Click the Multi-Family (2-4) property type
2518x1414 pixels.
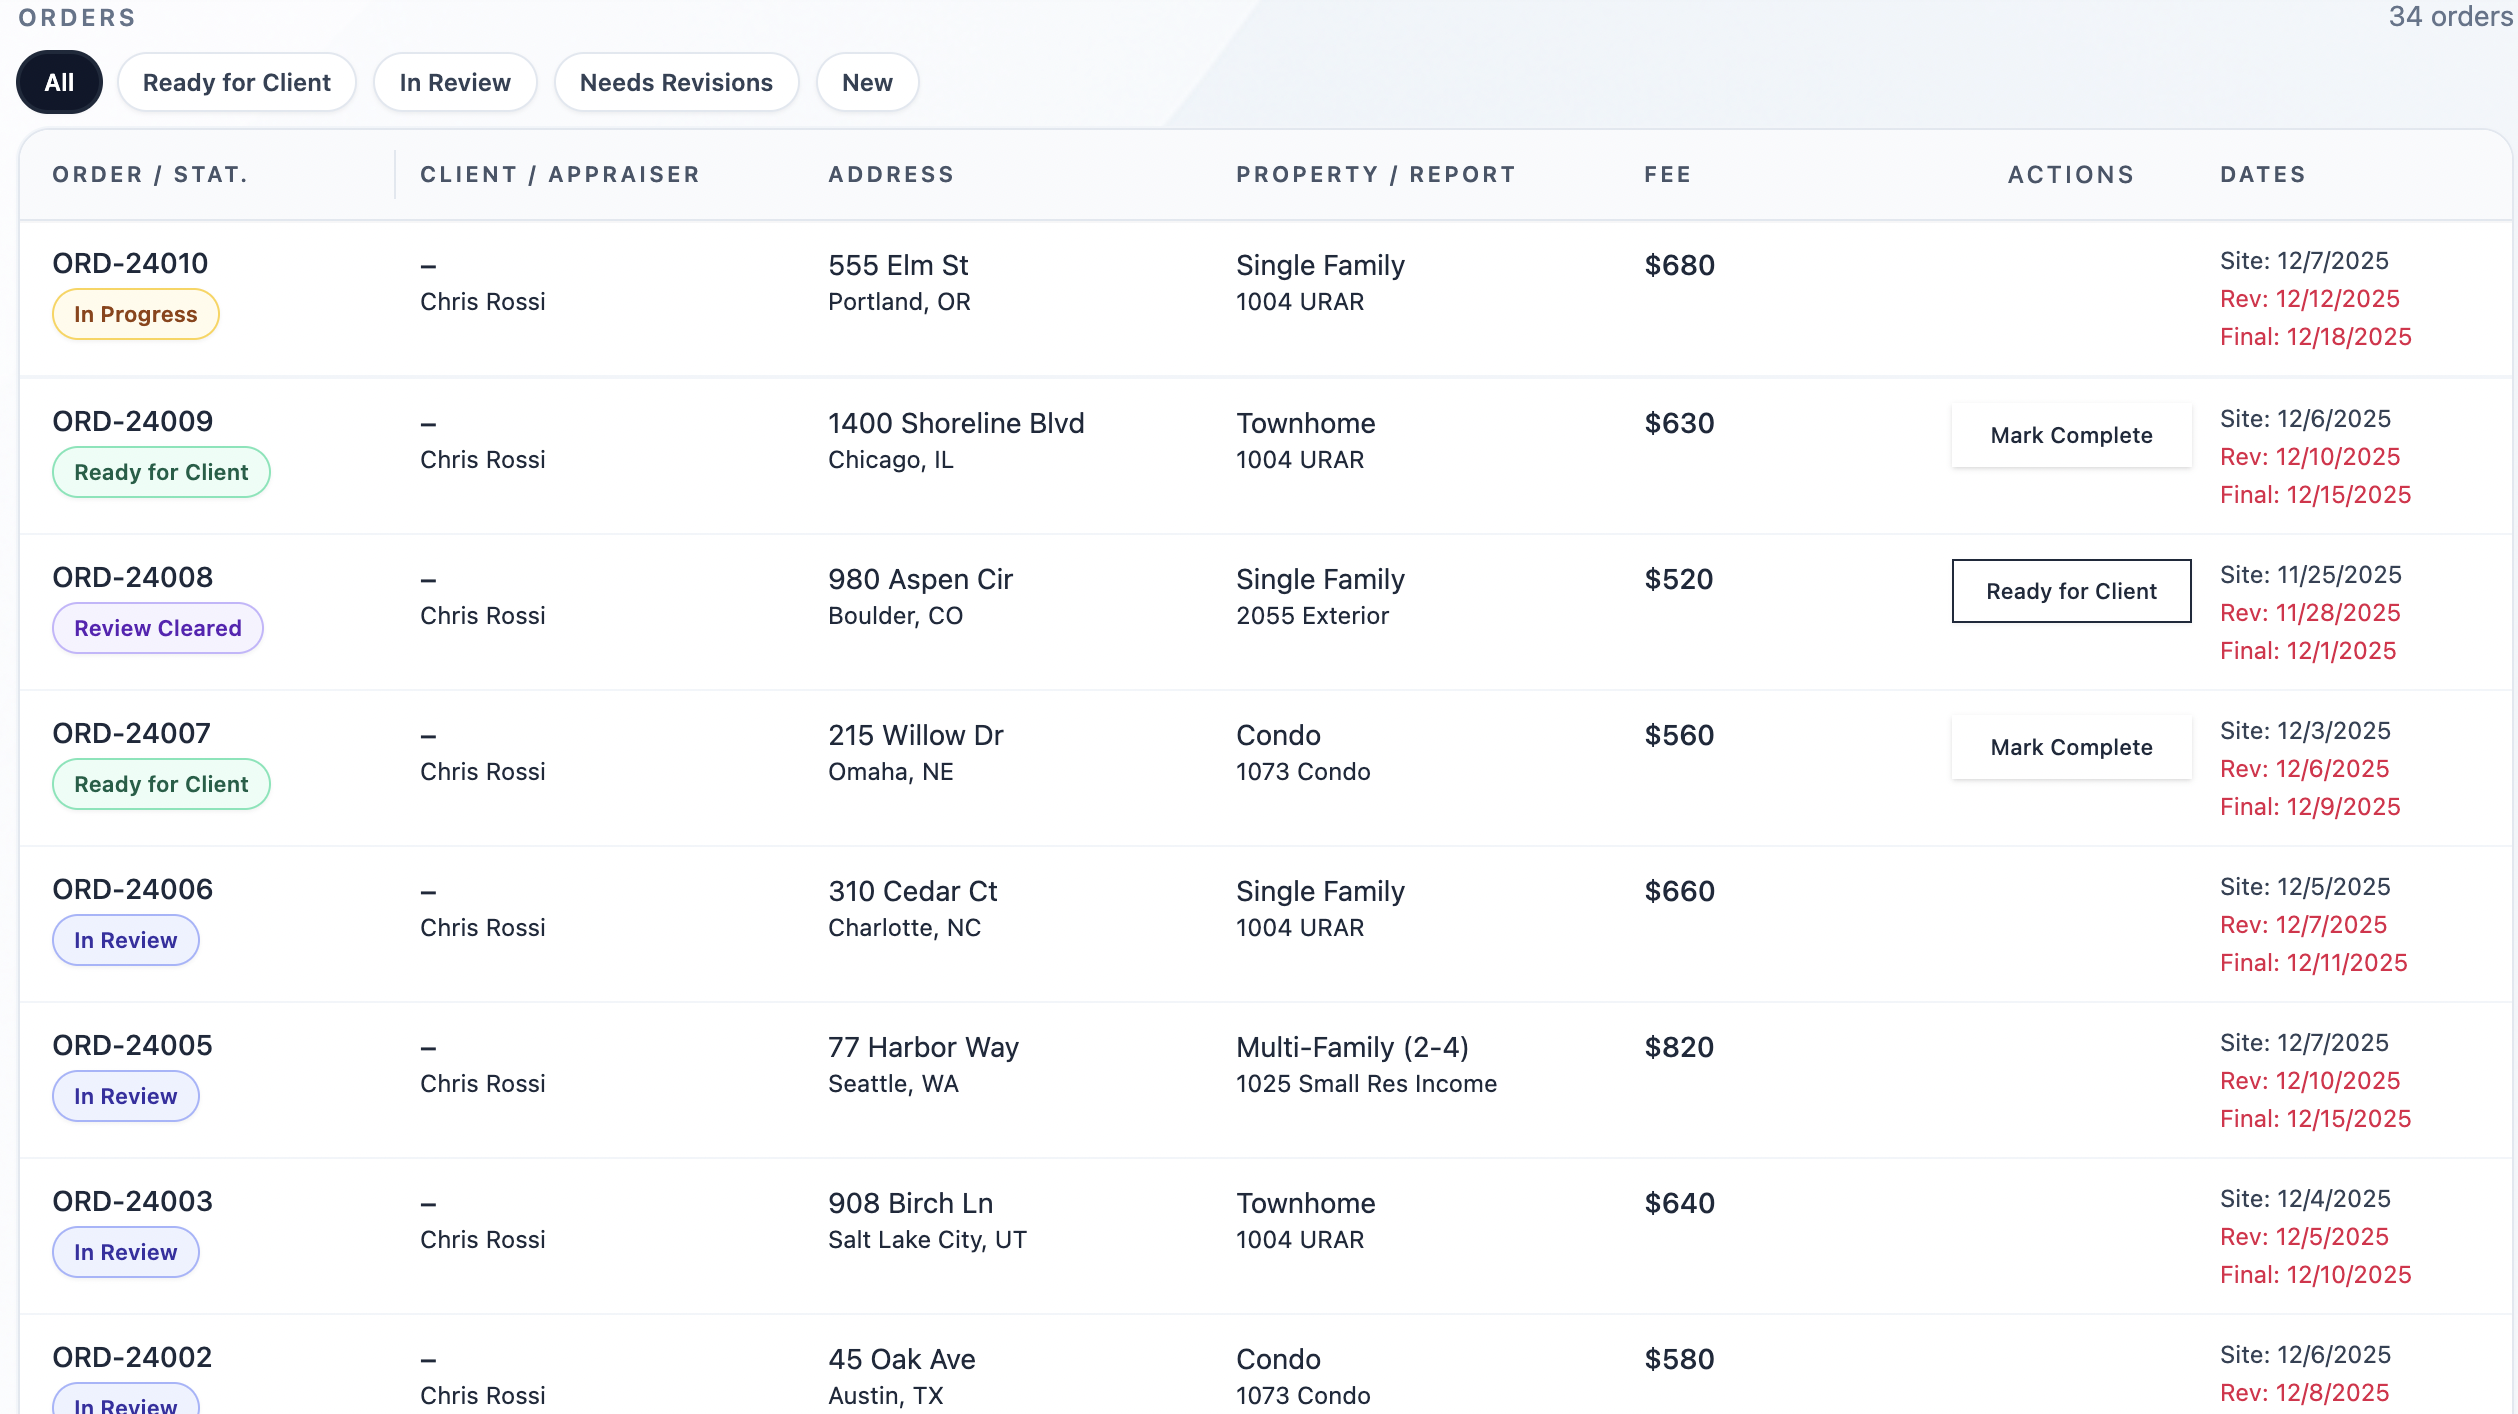pos(1352,1047)
